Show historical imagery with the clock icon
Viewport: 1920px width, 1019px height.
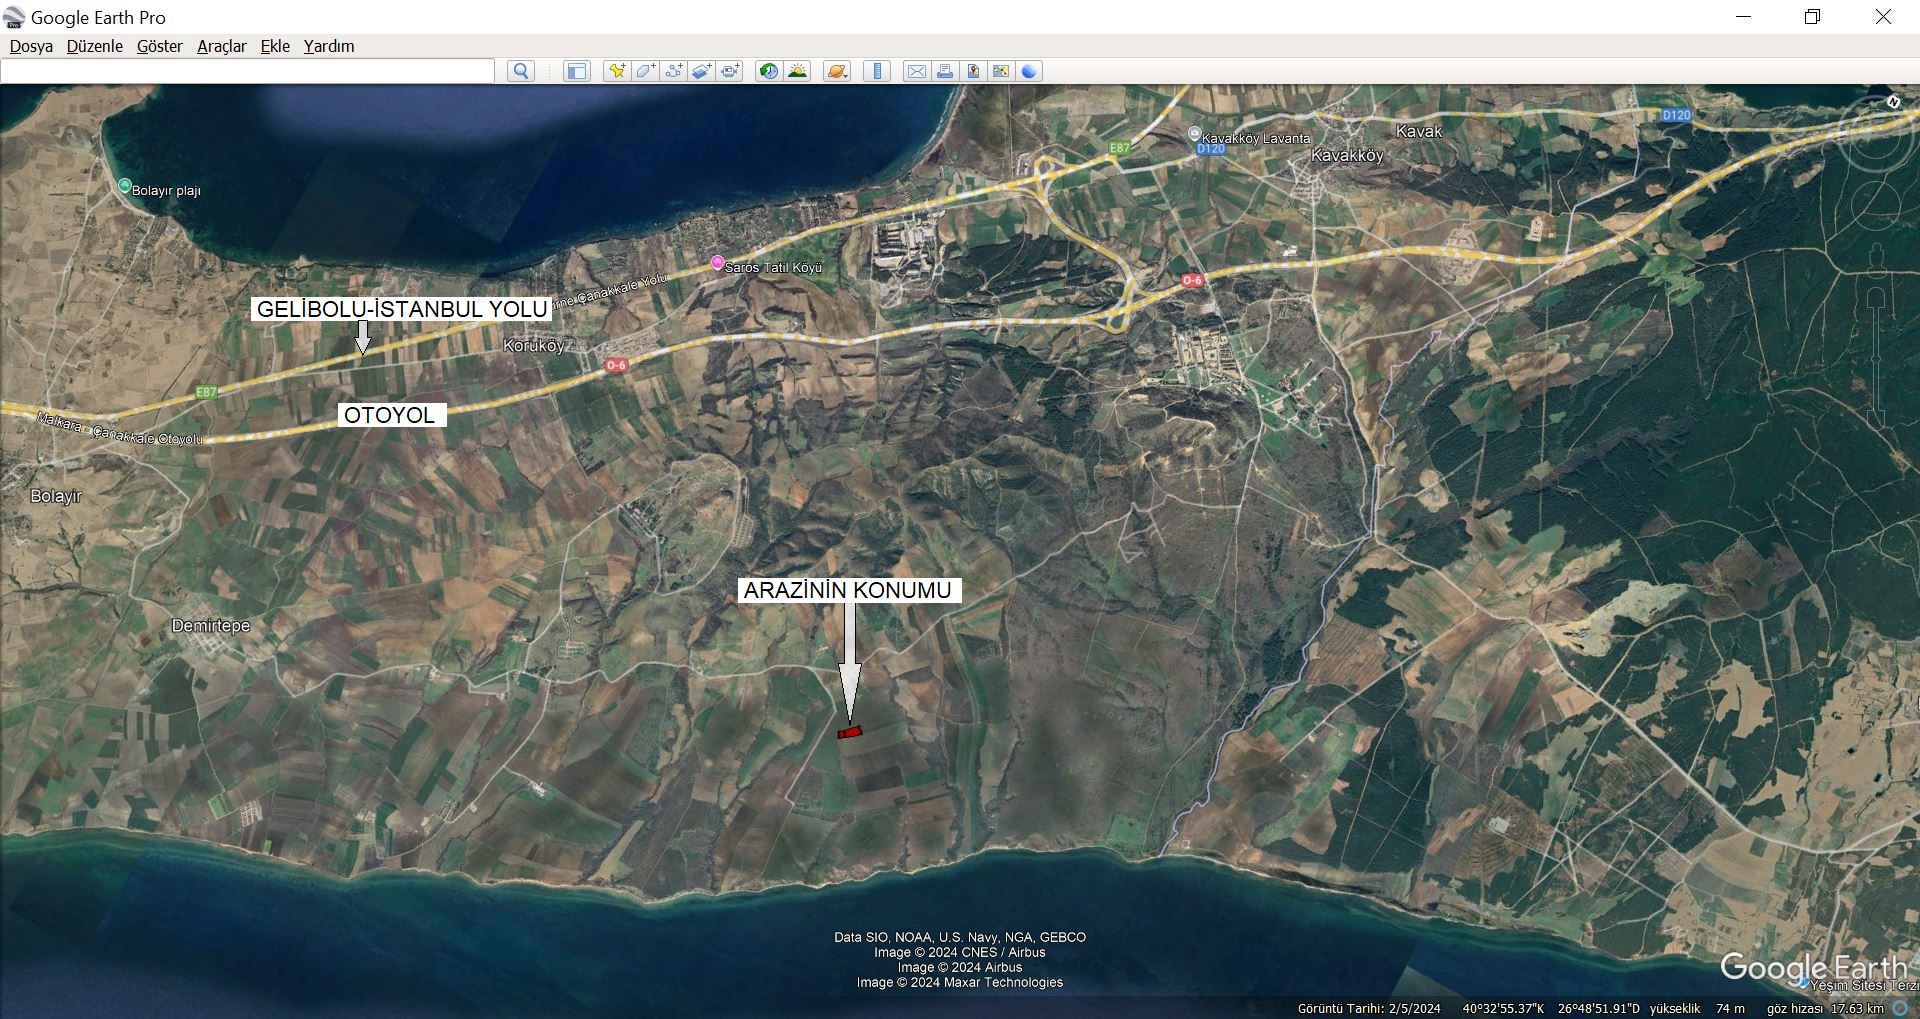pyautogui.click(x=768, y=71)
